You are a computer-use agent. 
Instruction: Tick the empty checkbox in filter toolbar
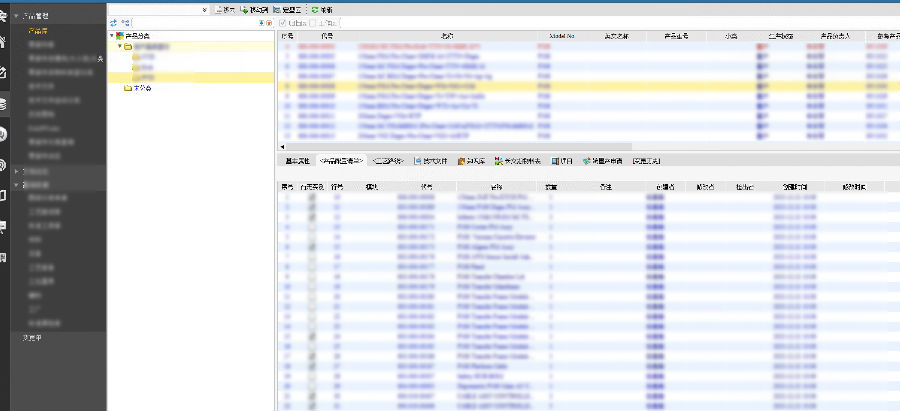(312, 23)
